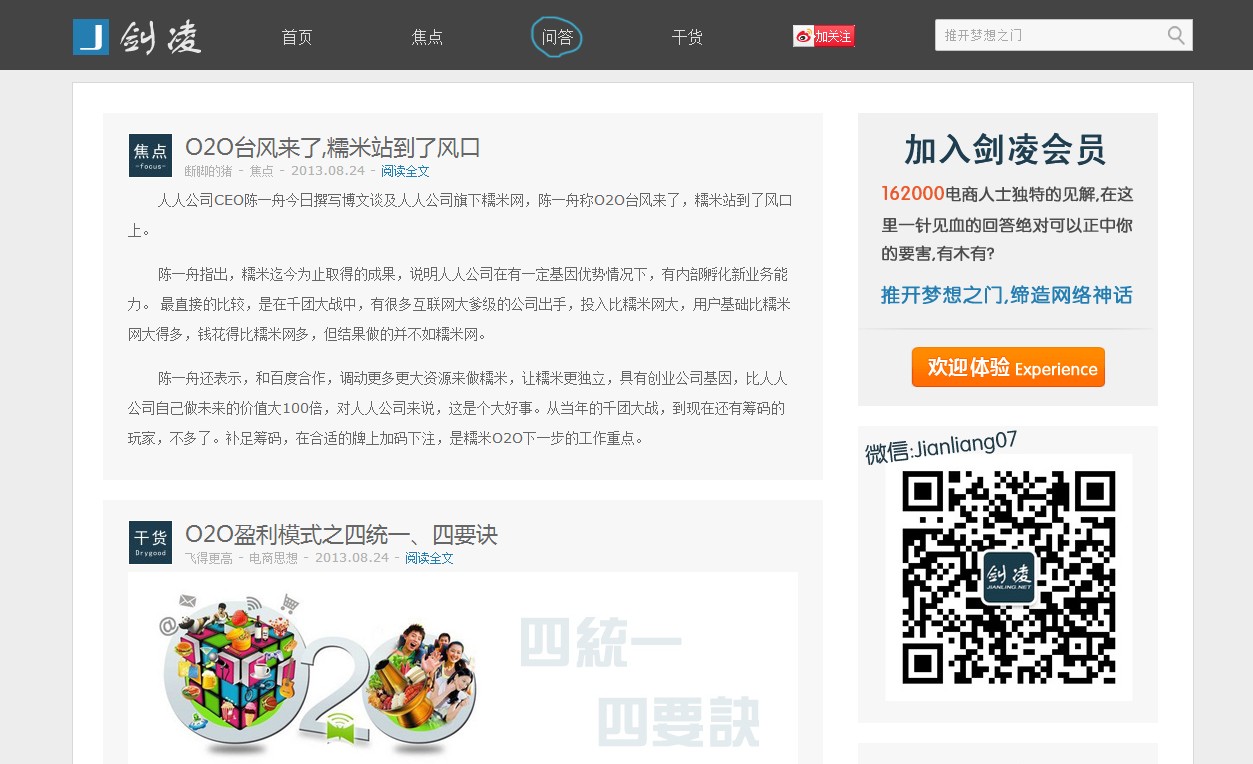The height and width of the screenshot is (764, 1253).
Task: Click the 剑凌 logo inside QR code
Action: click(1008, 577)
